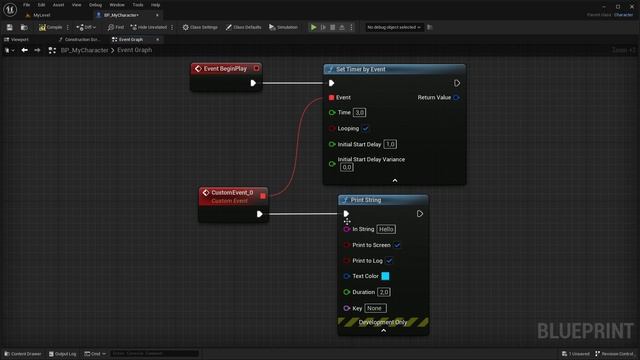Click the green Play button

click(x=313, y=27)
